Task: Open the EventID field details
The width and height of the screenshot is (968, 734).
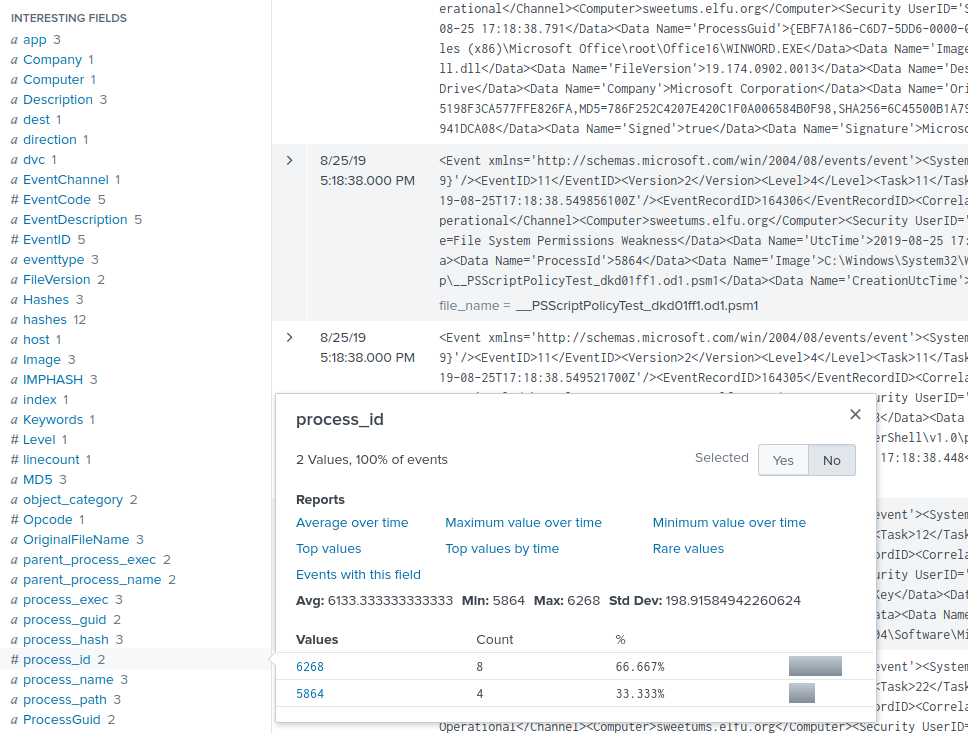Action: tap(46, 240)
